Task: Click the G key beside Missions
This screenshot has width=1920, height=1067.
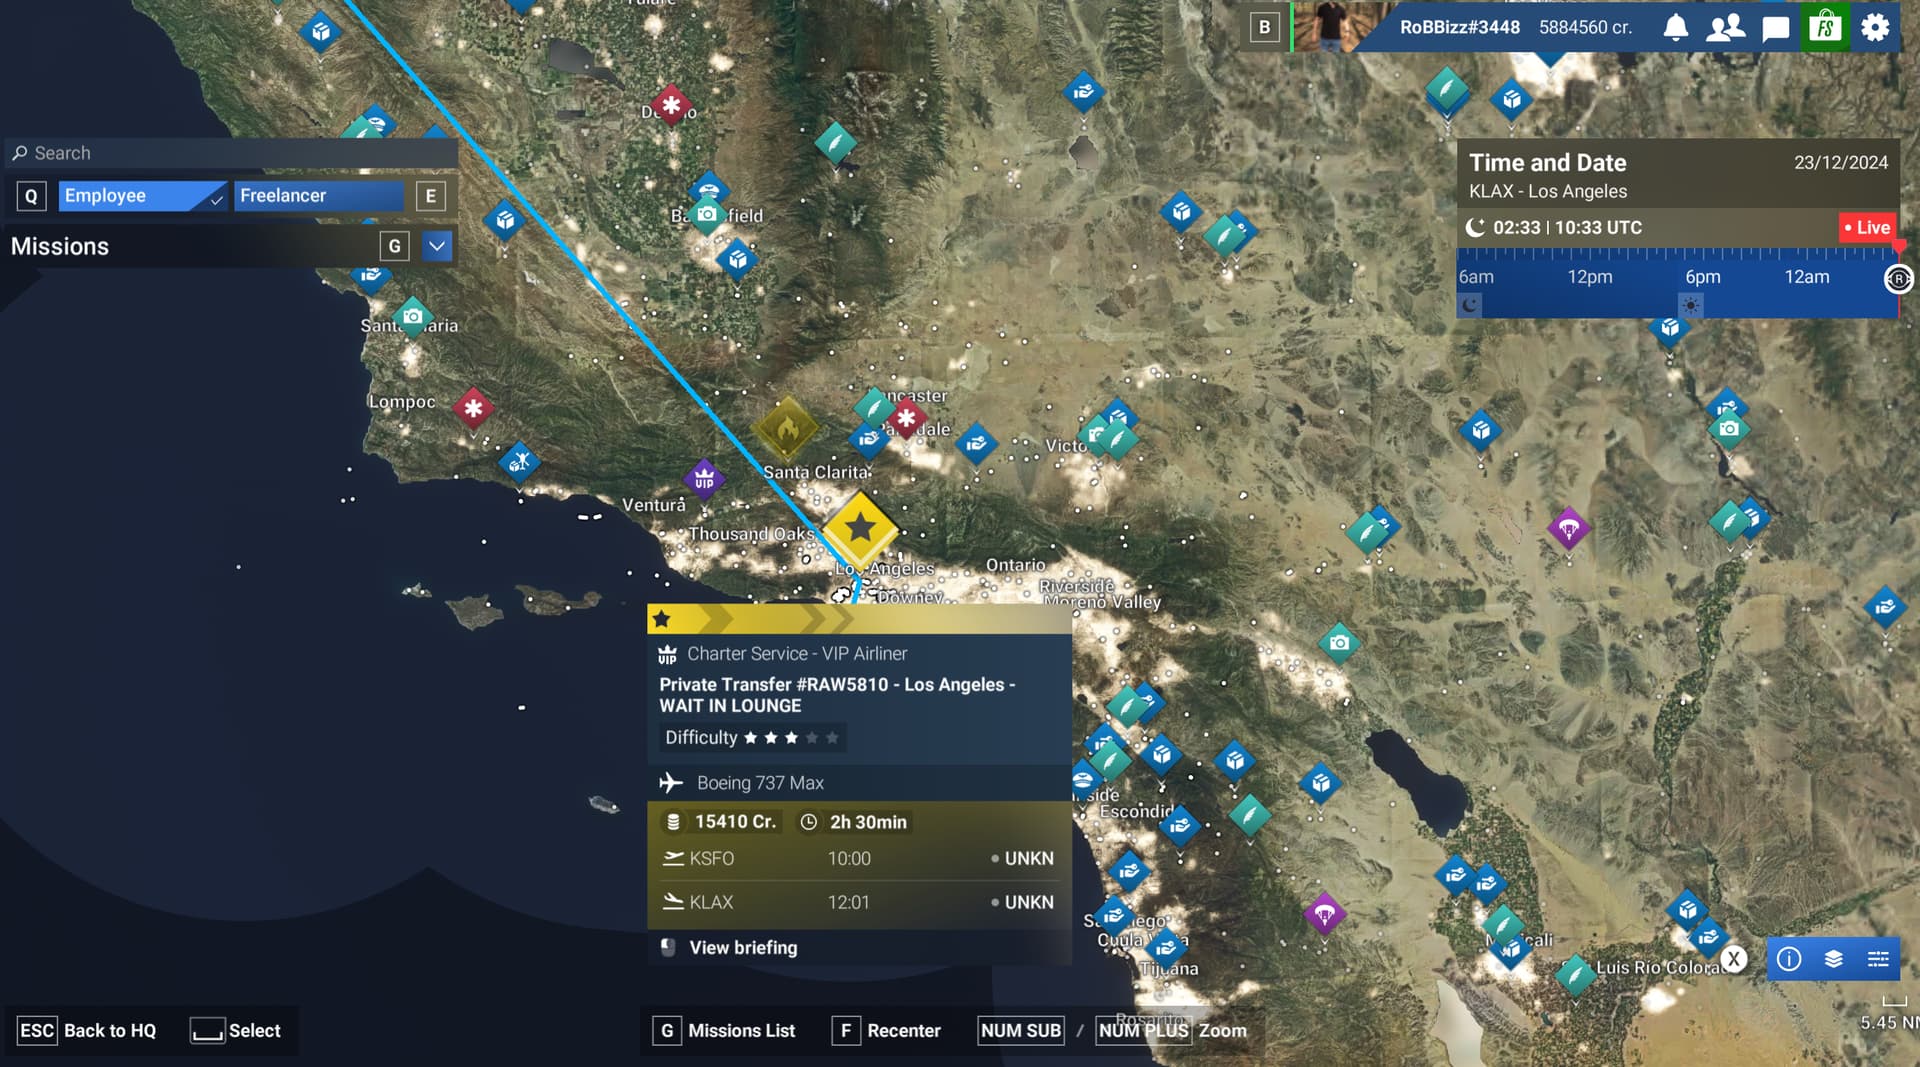Action: point(394,246)
